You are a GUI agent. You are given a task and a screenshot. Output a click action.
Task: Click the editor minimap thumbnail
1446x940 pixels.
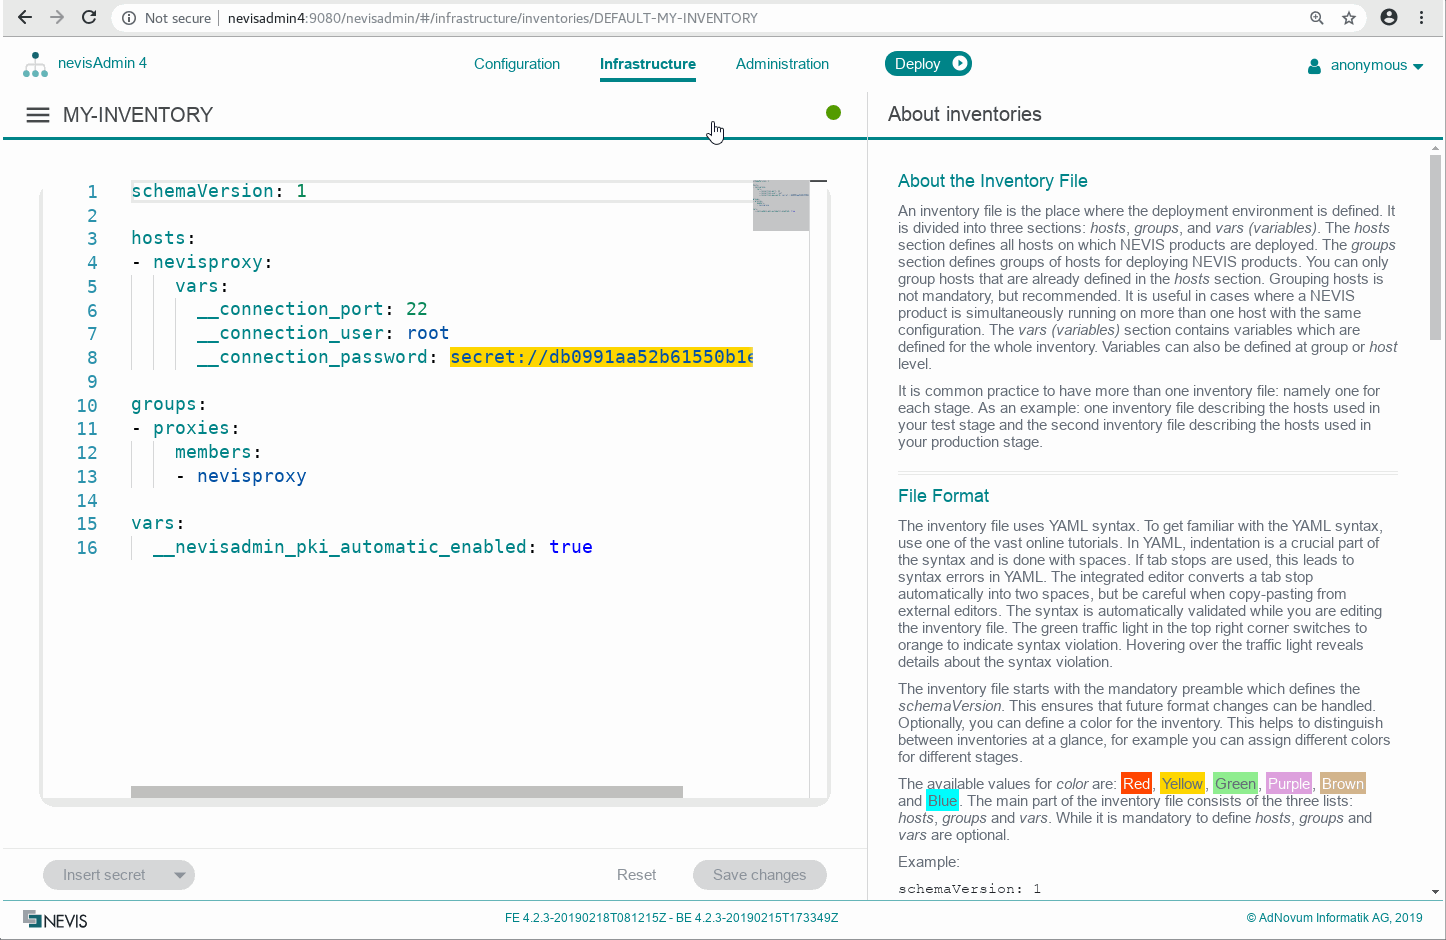click(x=781, y=205)
